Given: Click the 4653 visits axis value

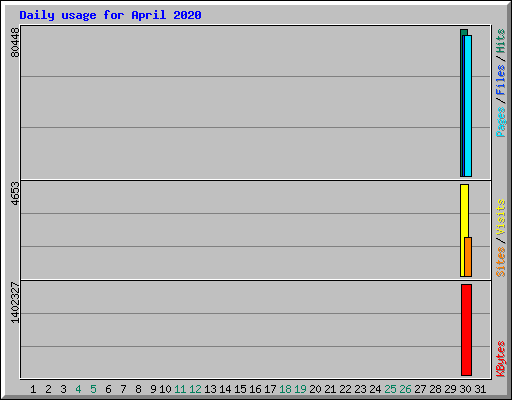Looking at the screenshot, I should 15,193.
